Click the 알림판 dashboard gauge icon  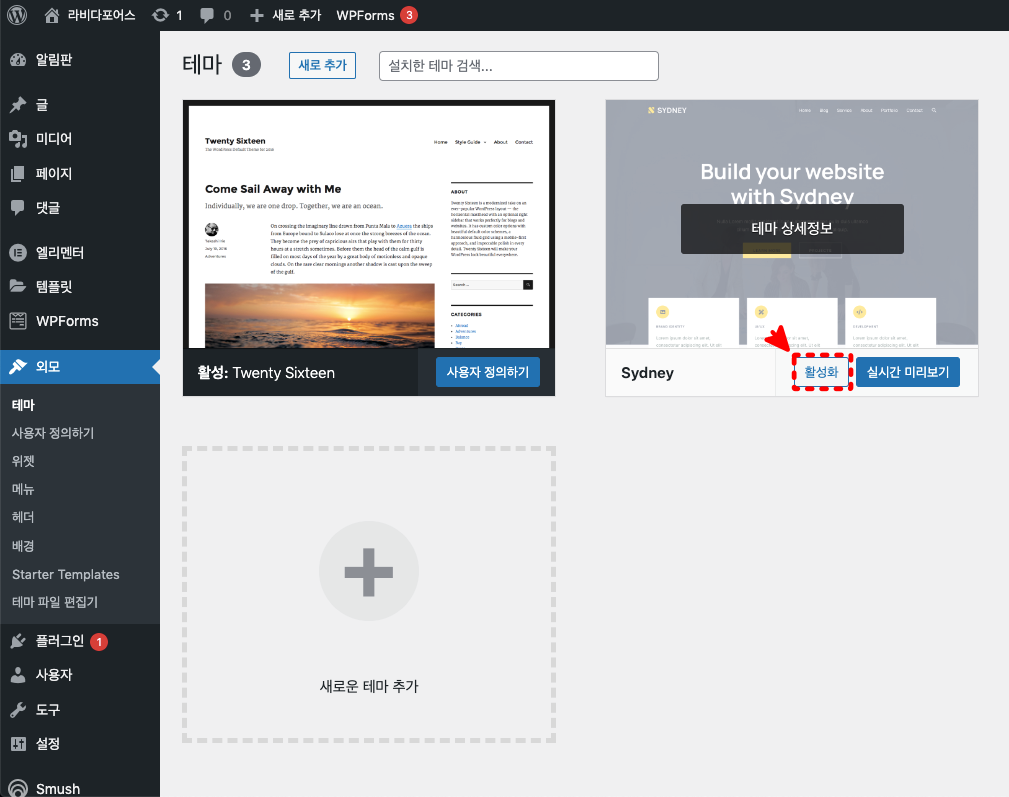[18, 60]
